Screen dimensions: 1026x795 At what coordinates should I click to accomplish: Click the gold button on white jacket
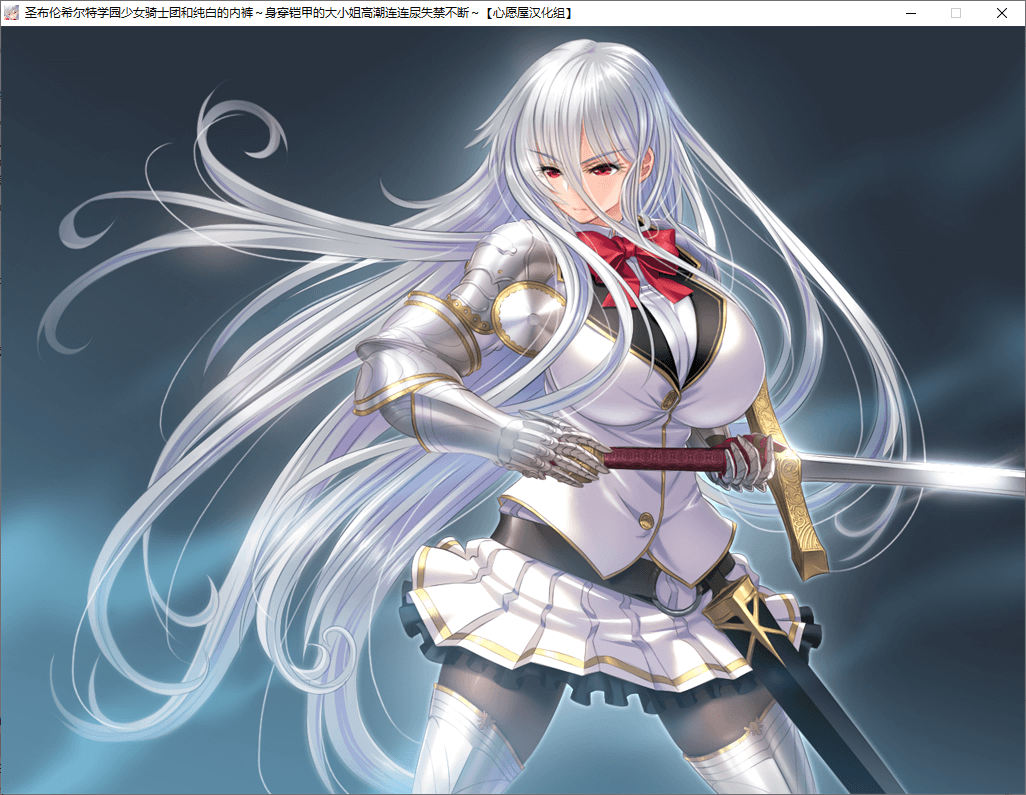tap(646, 521)
